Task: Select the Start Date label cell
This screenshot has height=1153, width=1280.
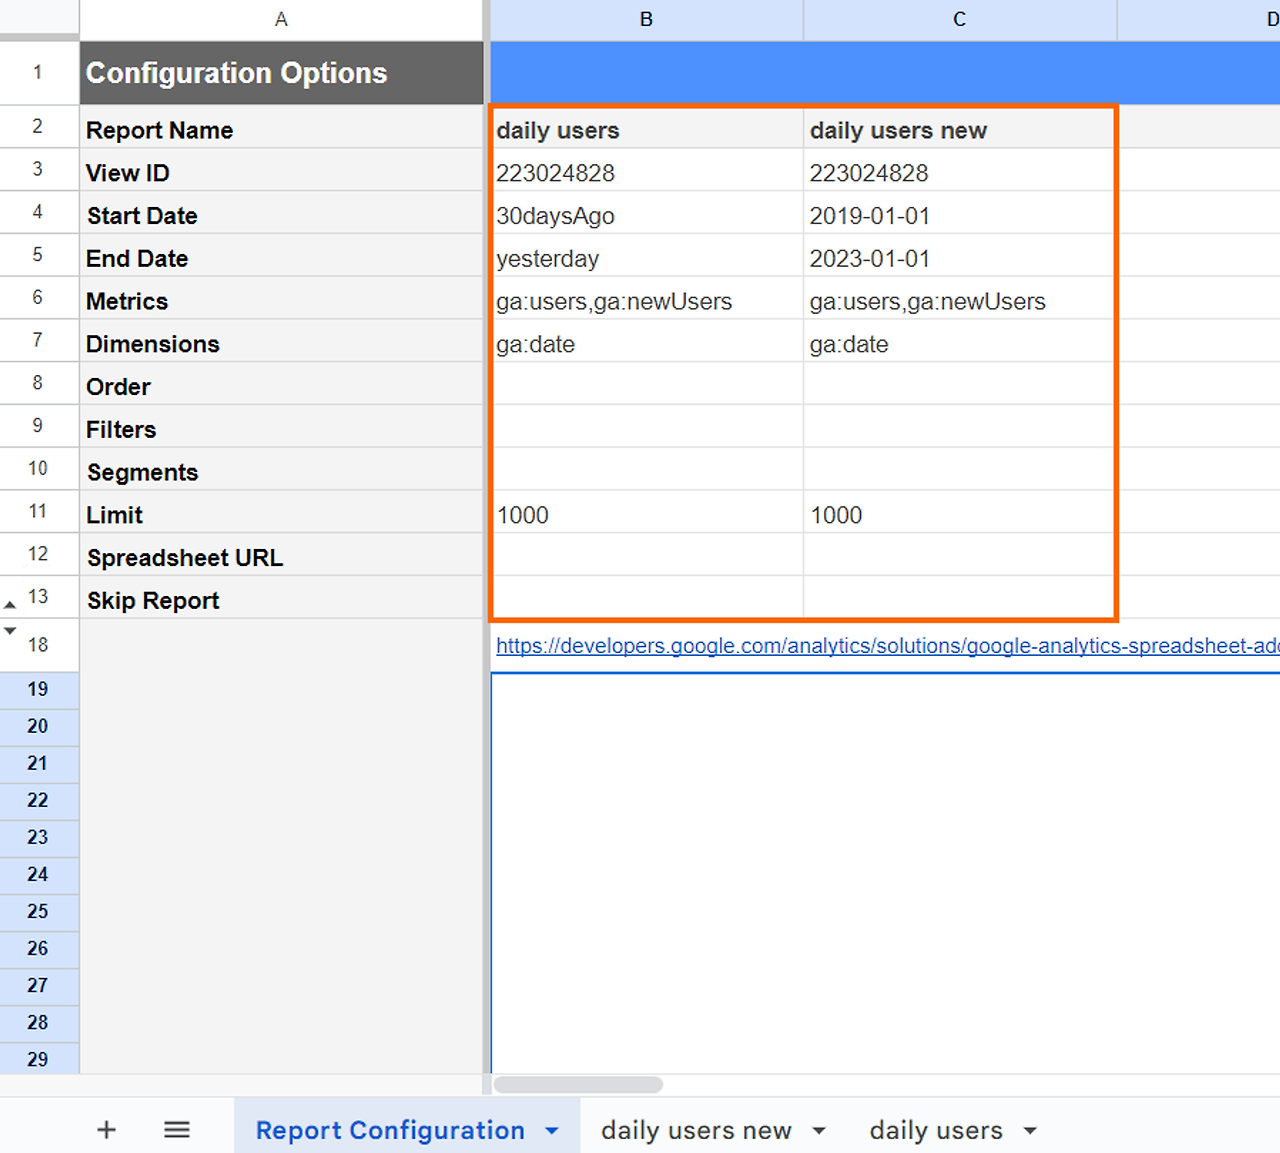Action: 281,213
